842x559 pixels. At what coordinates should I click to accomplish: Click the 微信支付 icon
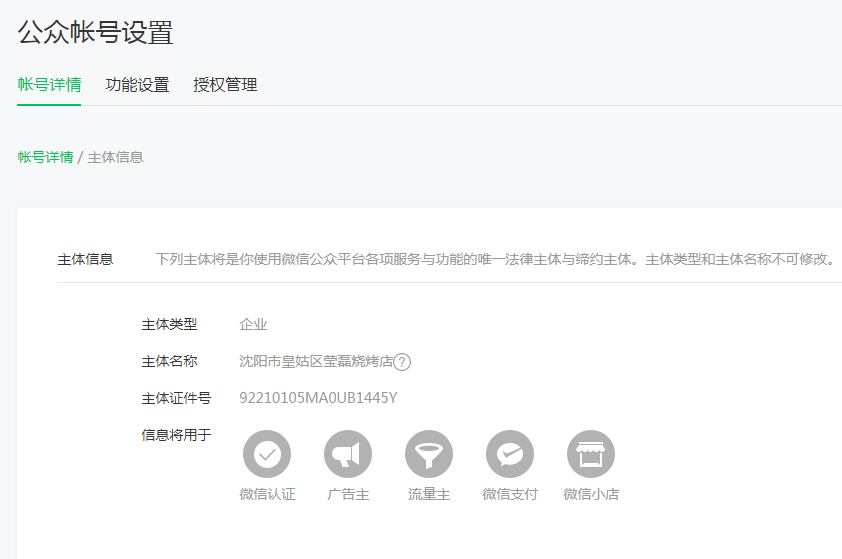(x=510, y=454)
